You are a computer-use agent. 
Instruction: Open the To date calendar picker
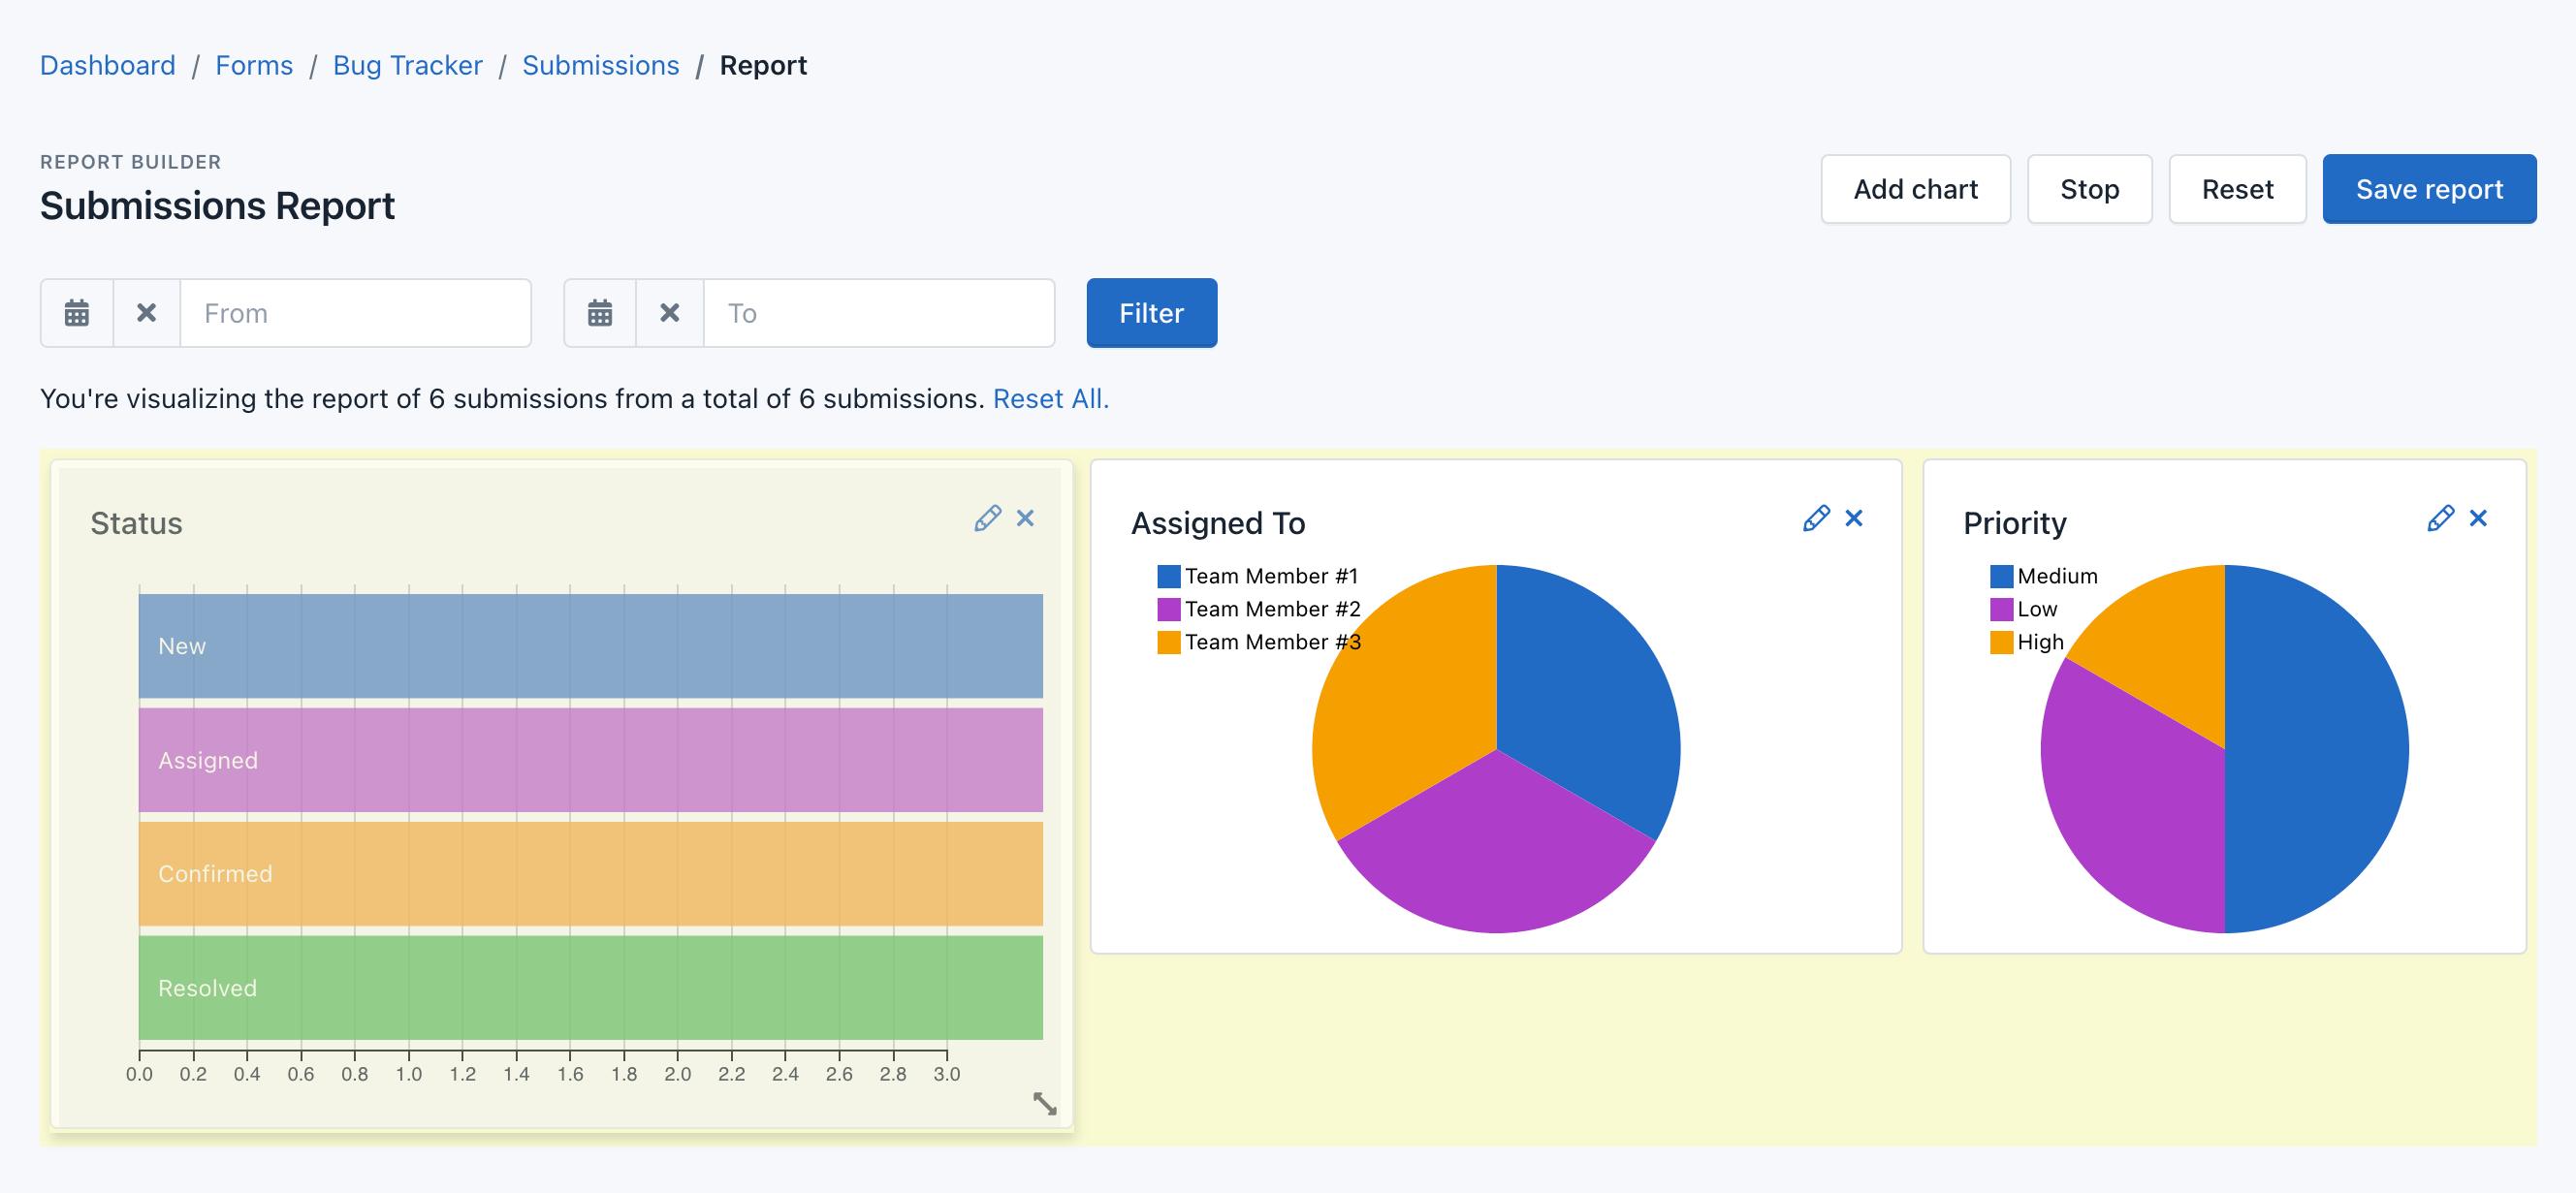(x=600, y=313)
